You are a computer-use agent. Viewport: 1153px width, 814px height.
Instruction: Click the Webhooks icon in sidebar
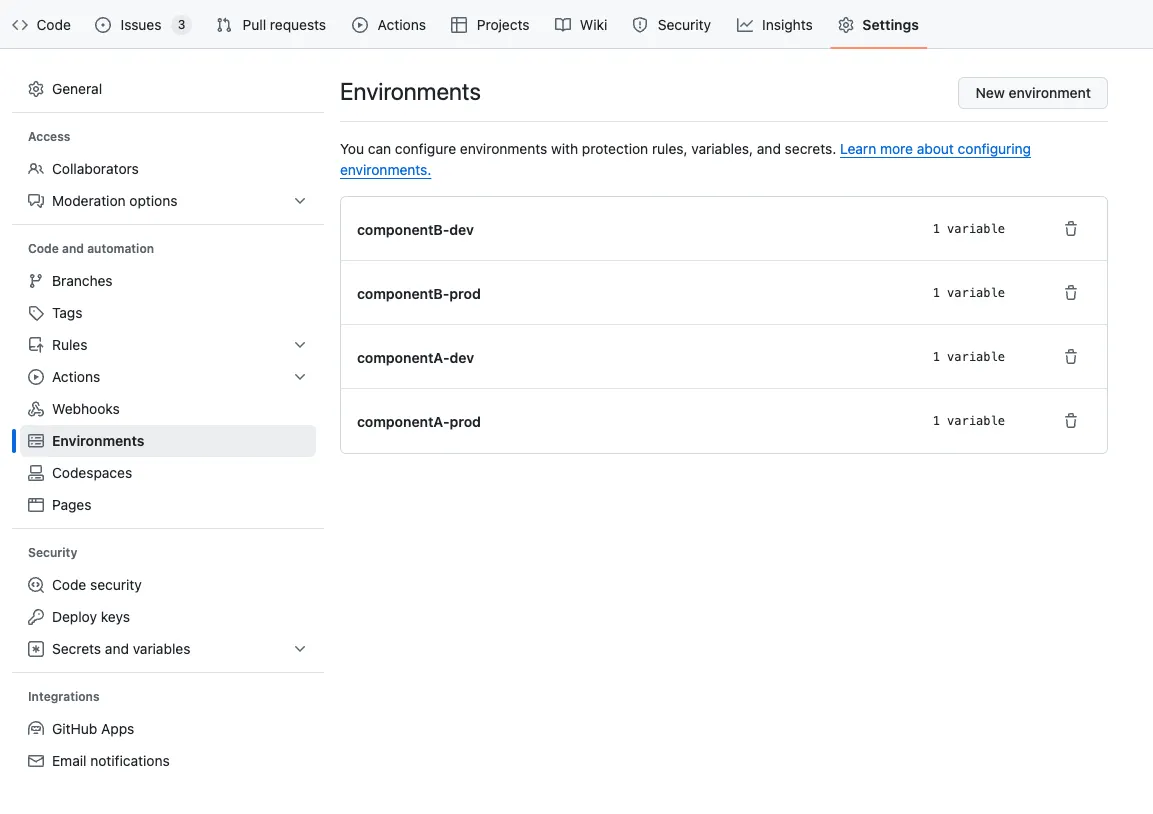click(x=36, y=409)
